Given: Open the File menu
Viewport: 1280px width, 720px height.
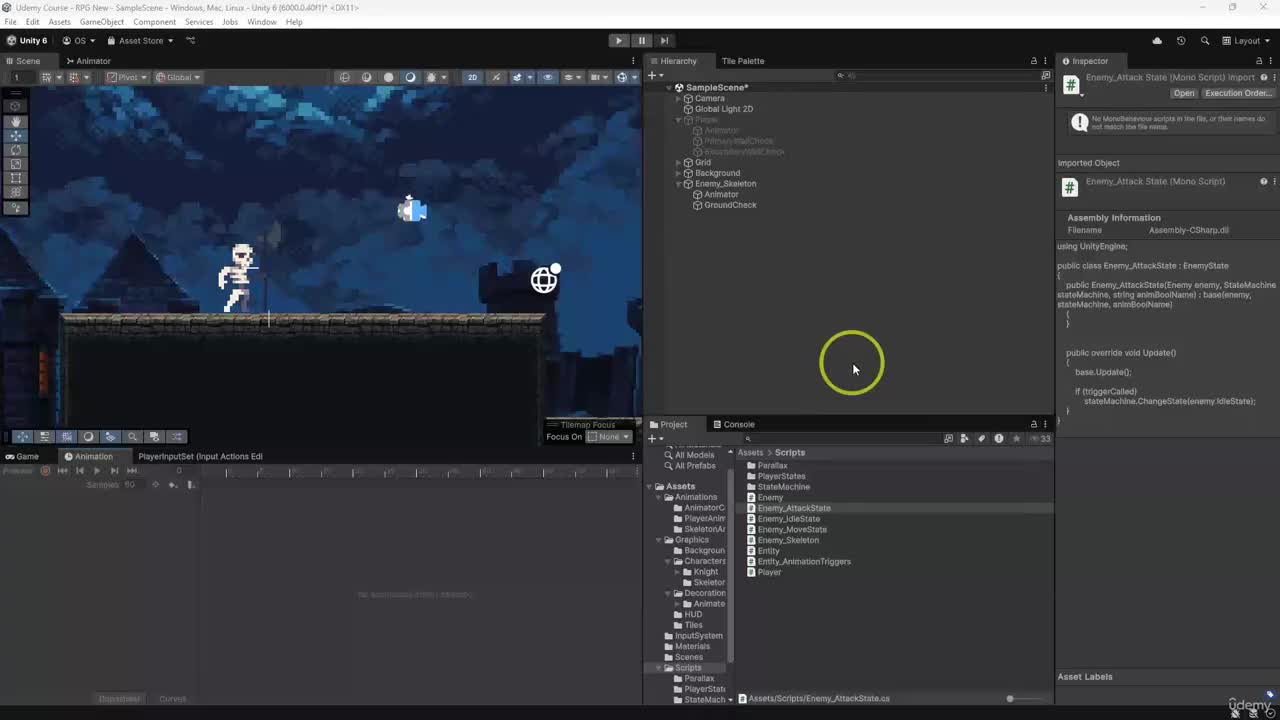Looking at the screenshot, I should click(10, 22).
